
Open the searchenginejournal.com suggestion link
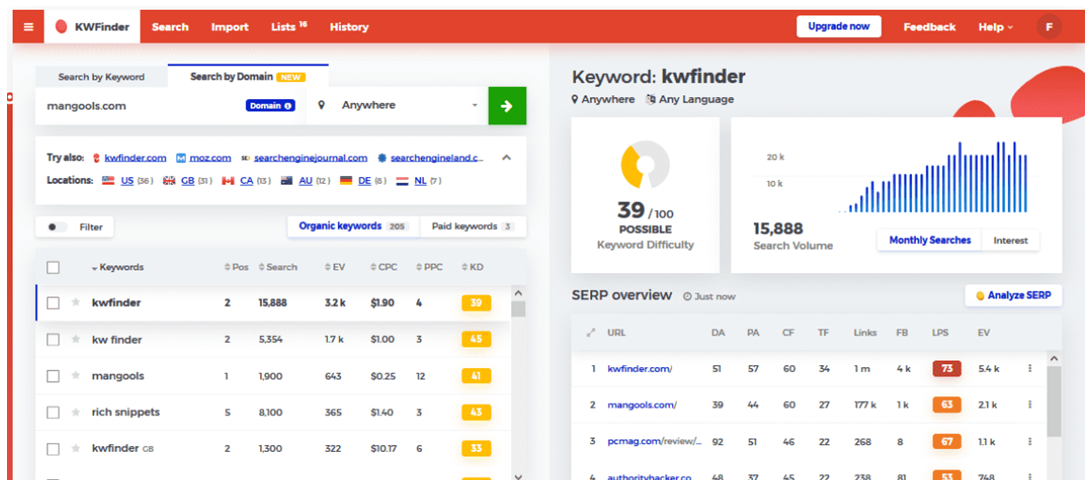310,158
